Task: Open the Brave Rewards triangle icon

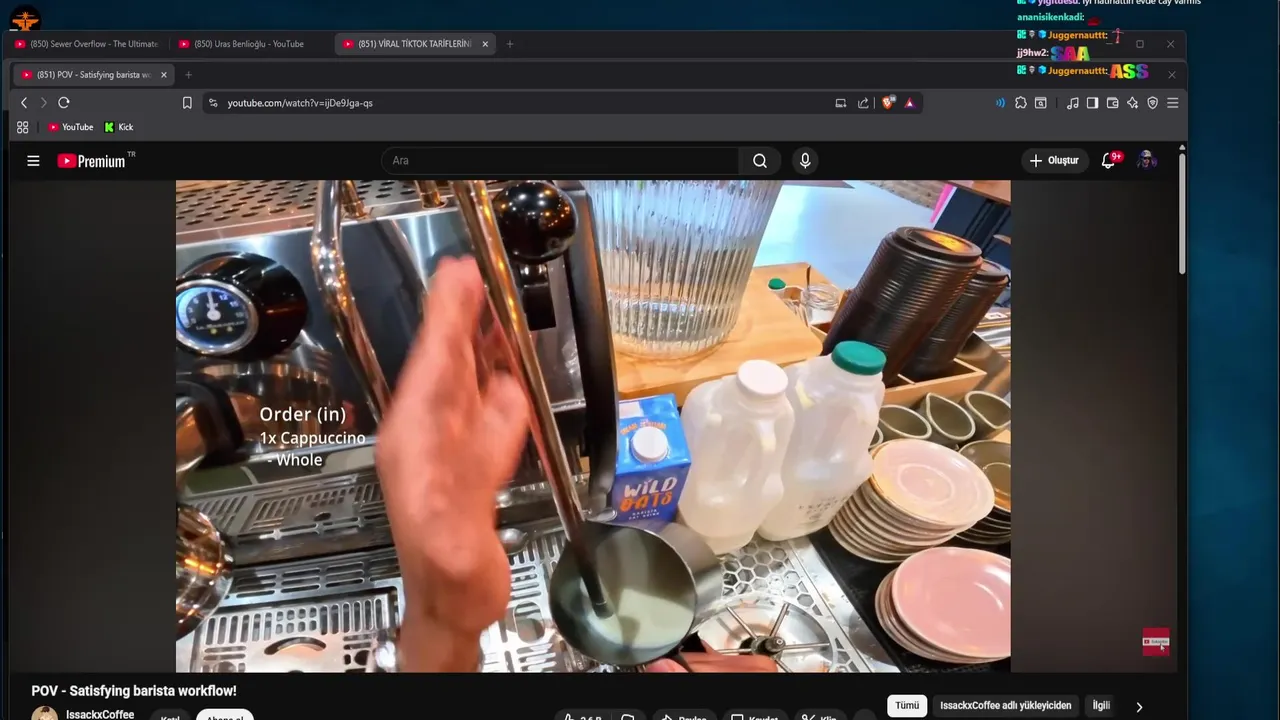Action: pos(909,103)
